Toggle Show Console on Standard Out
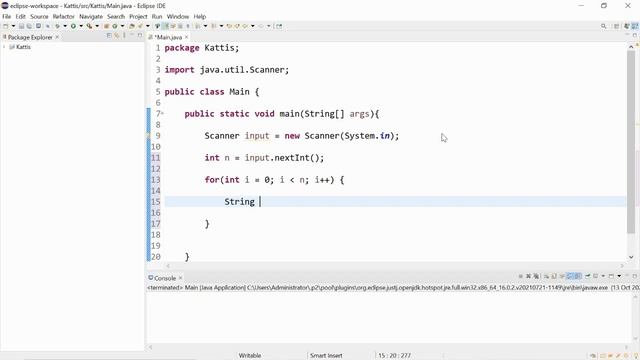Image resolution: width=640 pixels, height=360 pixels. coord(570,276)
